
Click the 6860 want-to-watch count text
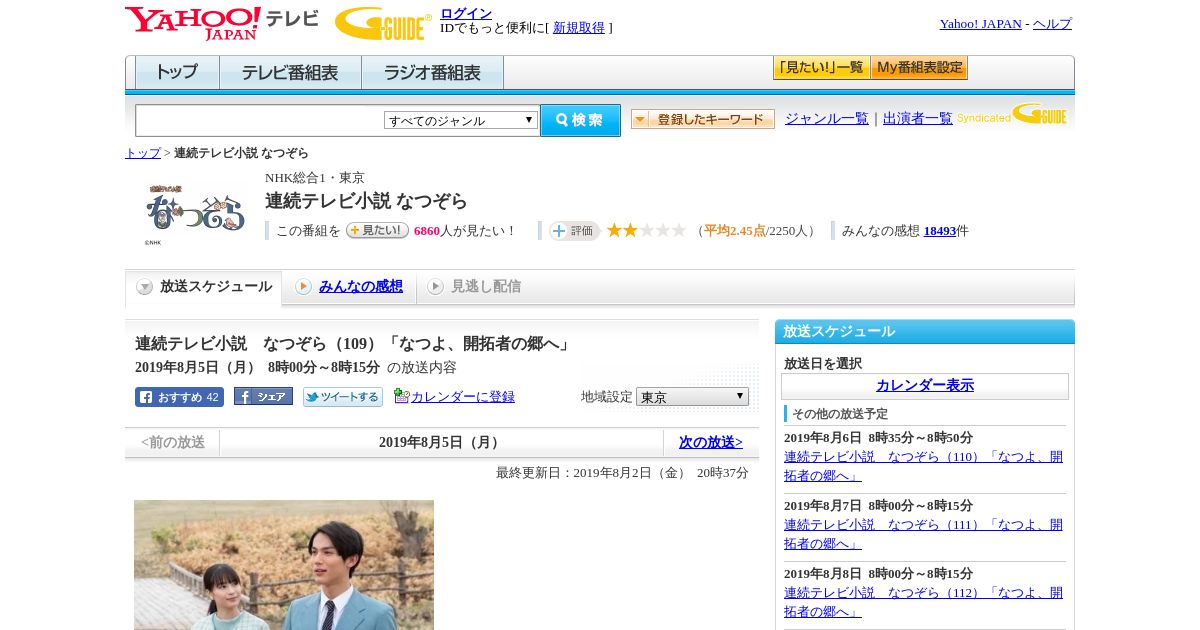427,231
